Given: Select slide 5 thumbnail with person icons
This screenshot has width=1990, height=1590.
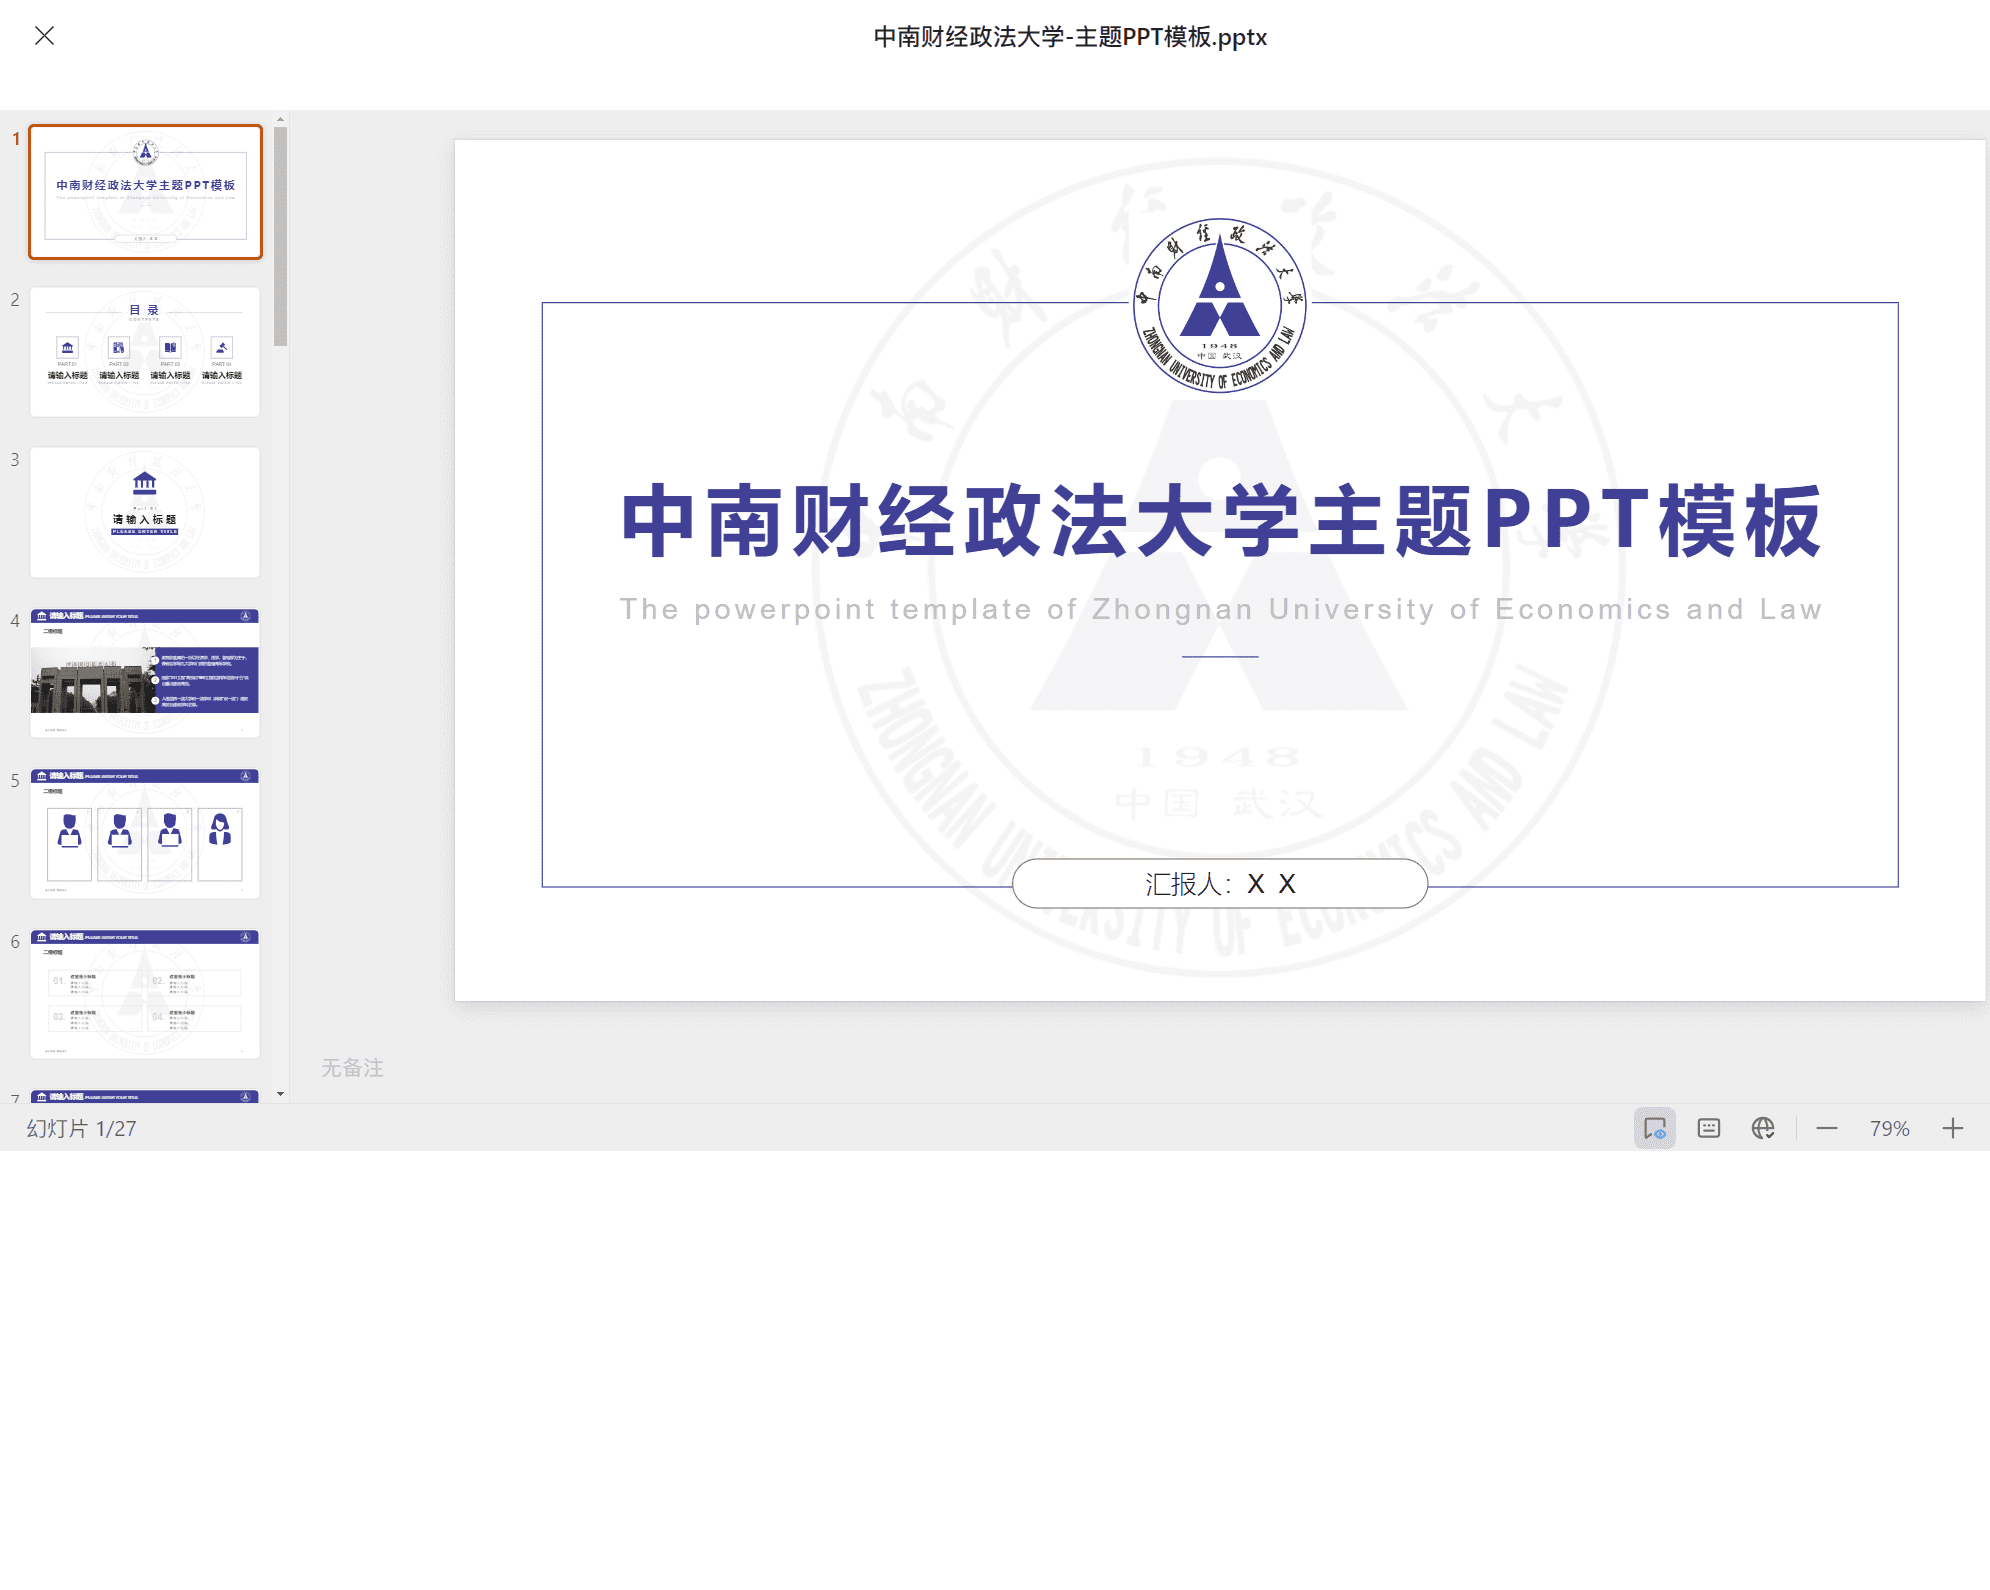Looking at the screenshot, I should [x=146, y=833].
